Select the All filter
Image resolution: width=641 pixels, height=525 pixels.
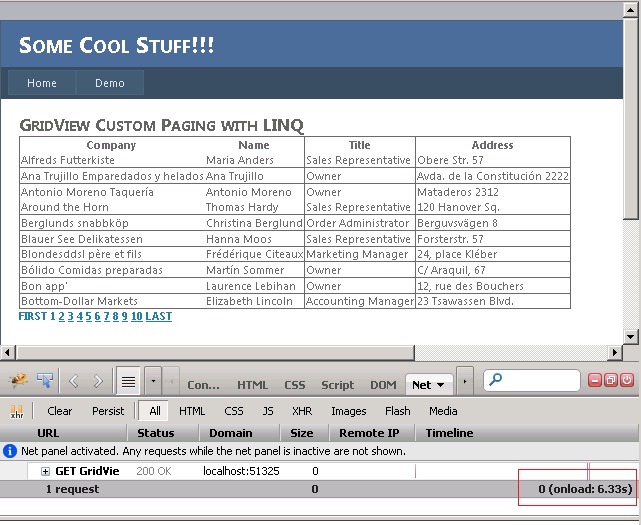[x=154, y=411]
